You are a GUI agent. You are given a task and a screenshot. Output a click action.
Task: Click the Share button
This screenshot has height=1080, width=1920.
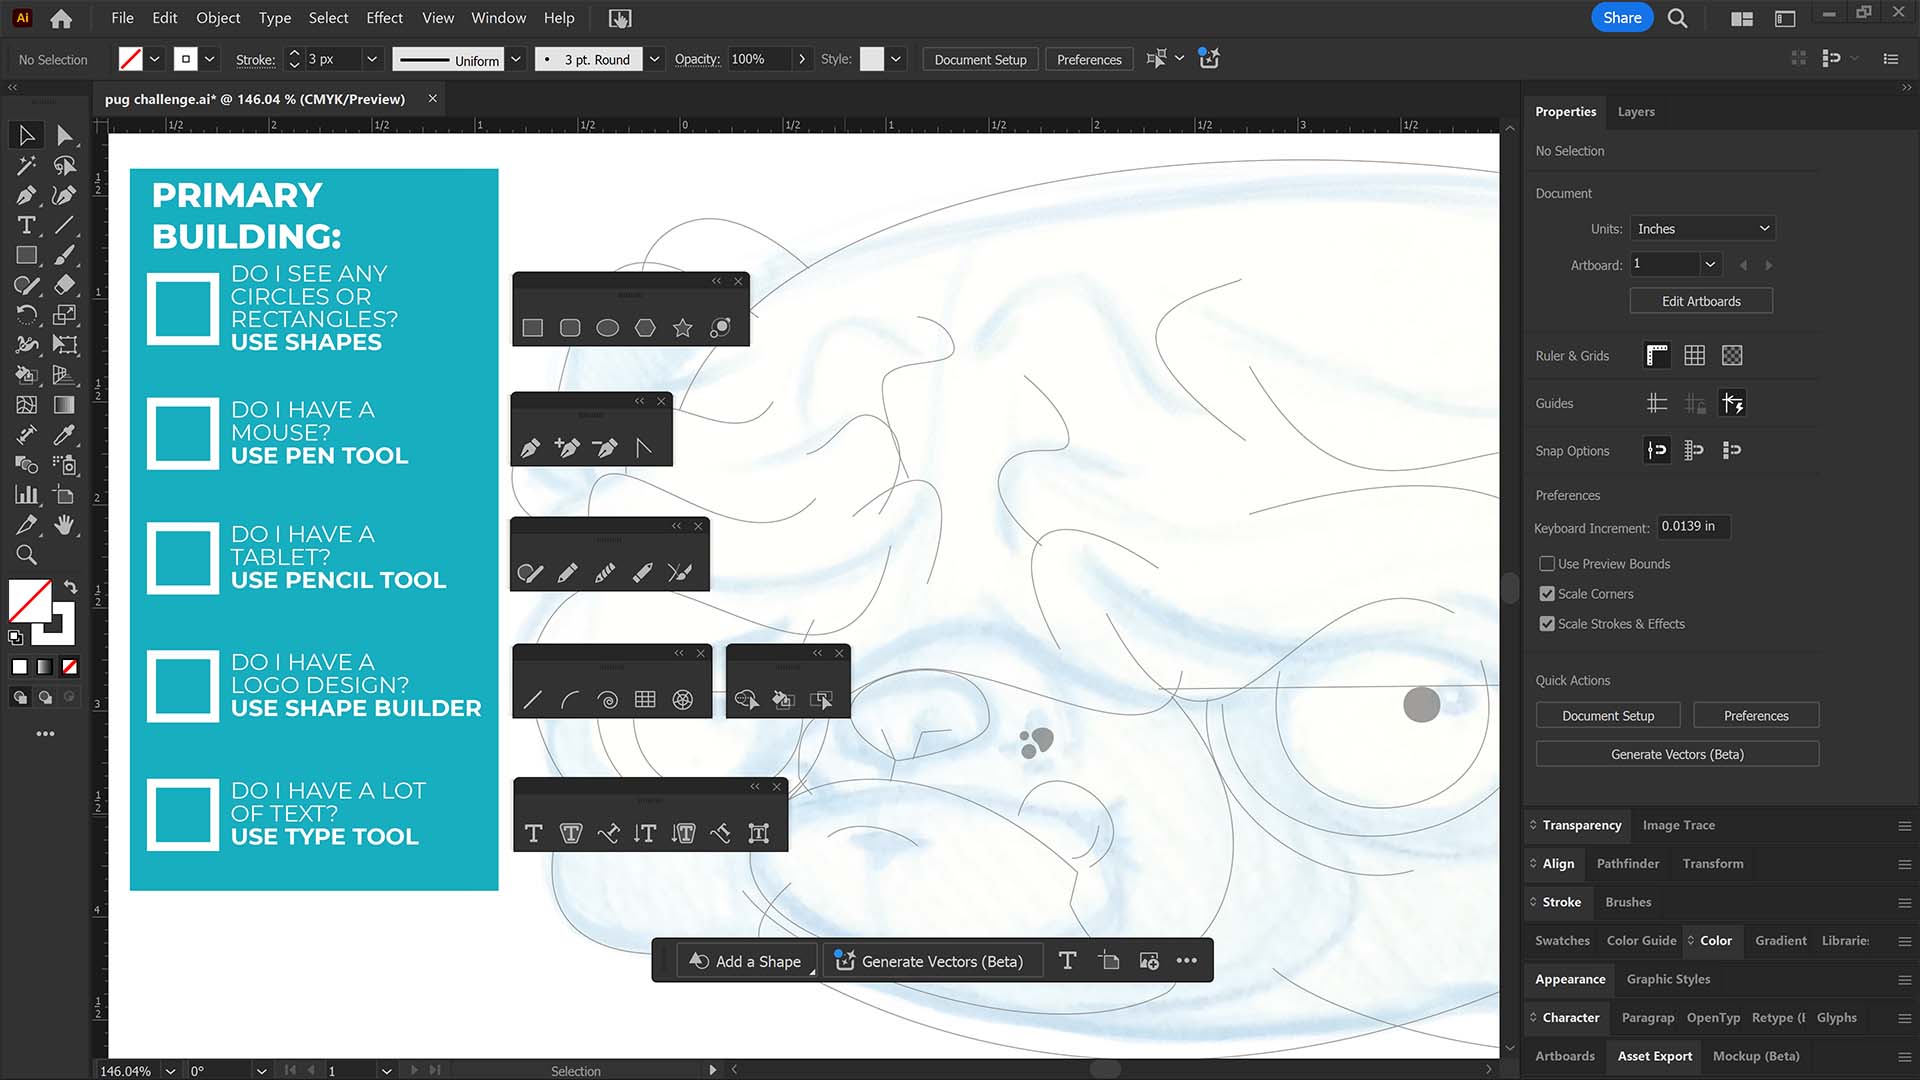1622,18
